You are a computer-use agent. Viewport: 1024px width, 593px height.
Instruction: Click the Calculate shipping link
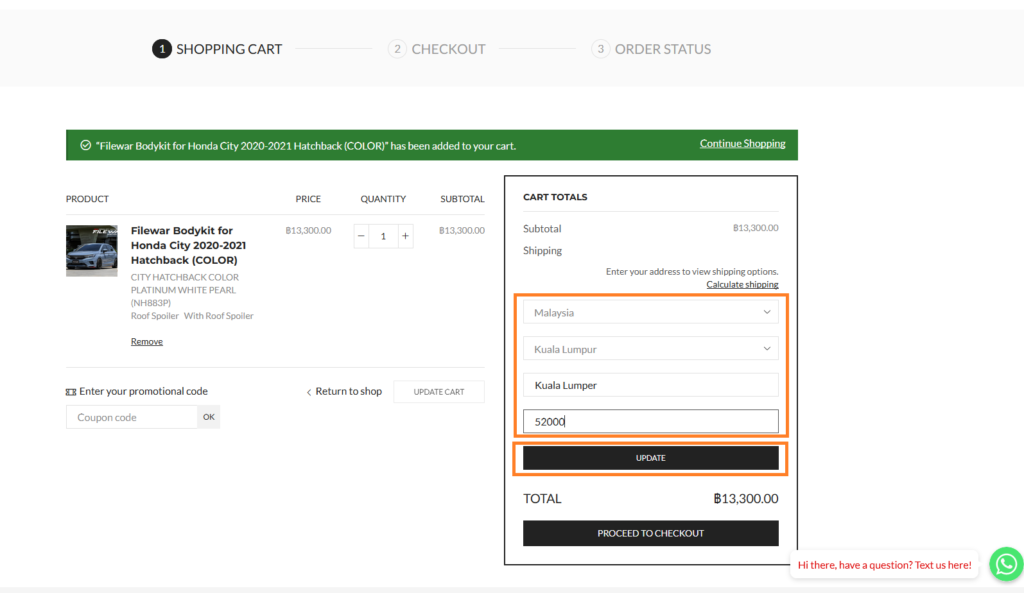[x=742, y=284]
